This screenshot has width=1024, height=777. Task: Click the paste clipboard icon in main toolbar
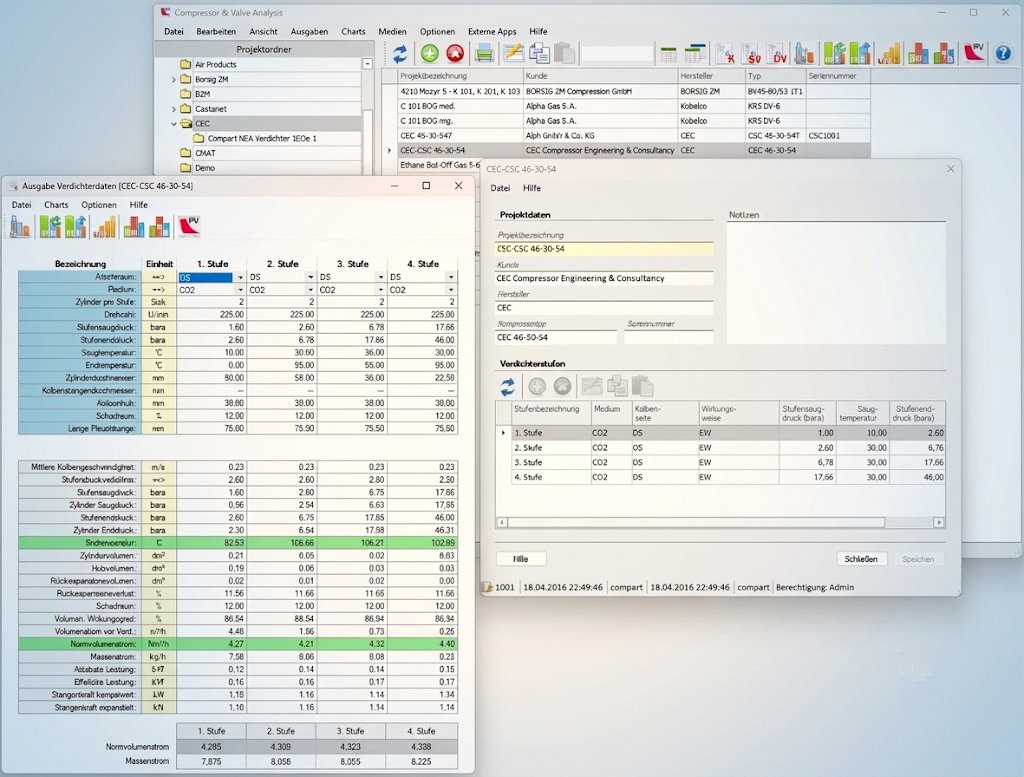click(x=564, y=54)
